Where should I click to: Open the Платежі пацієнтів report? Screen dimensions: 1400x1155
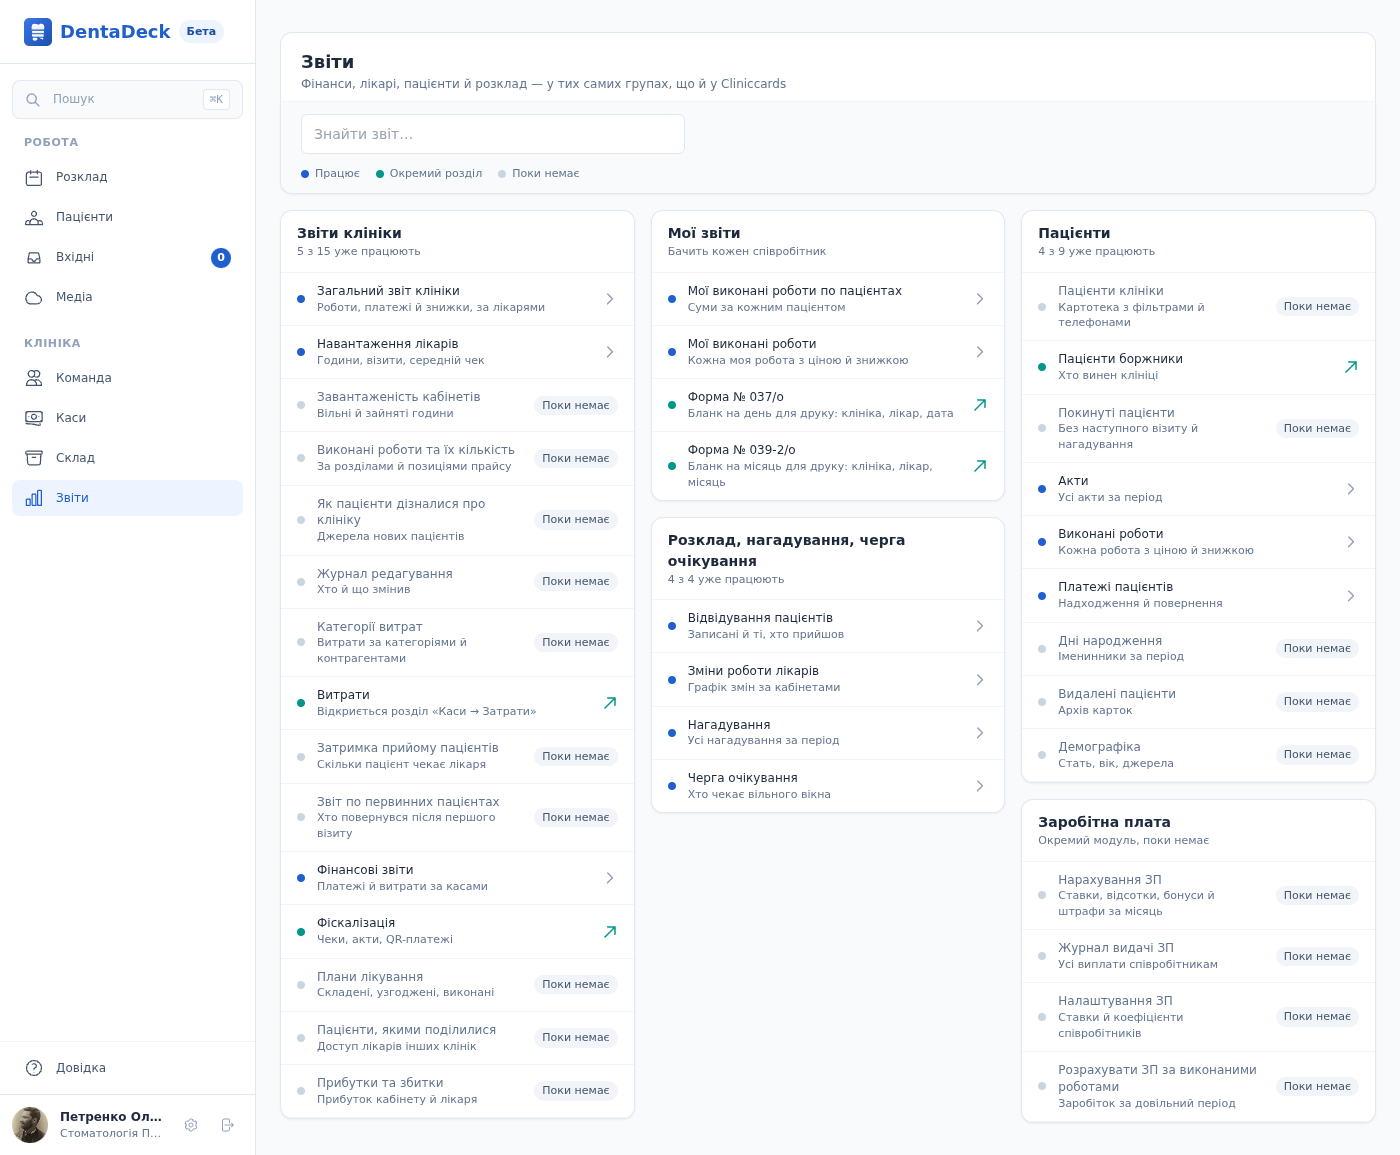[x=1198, y=595]
